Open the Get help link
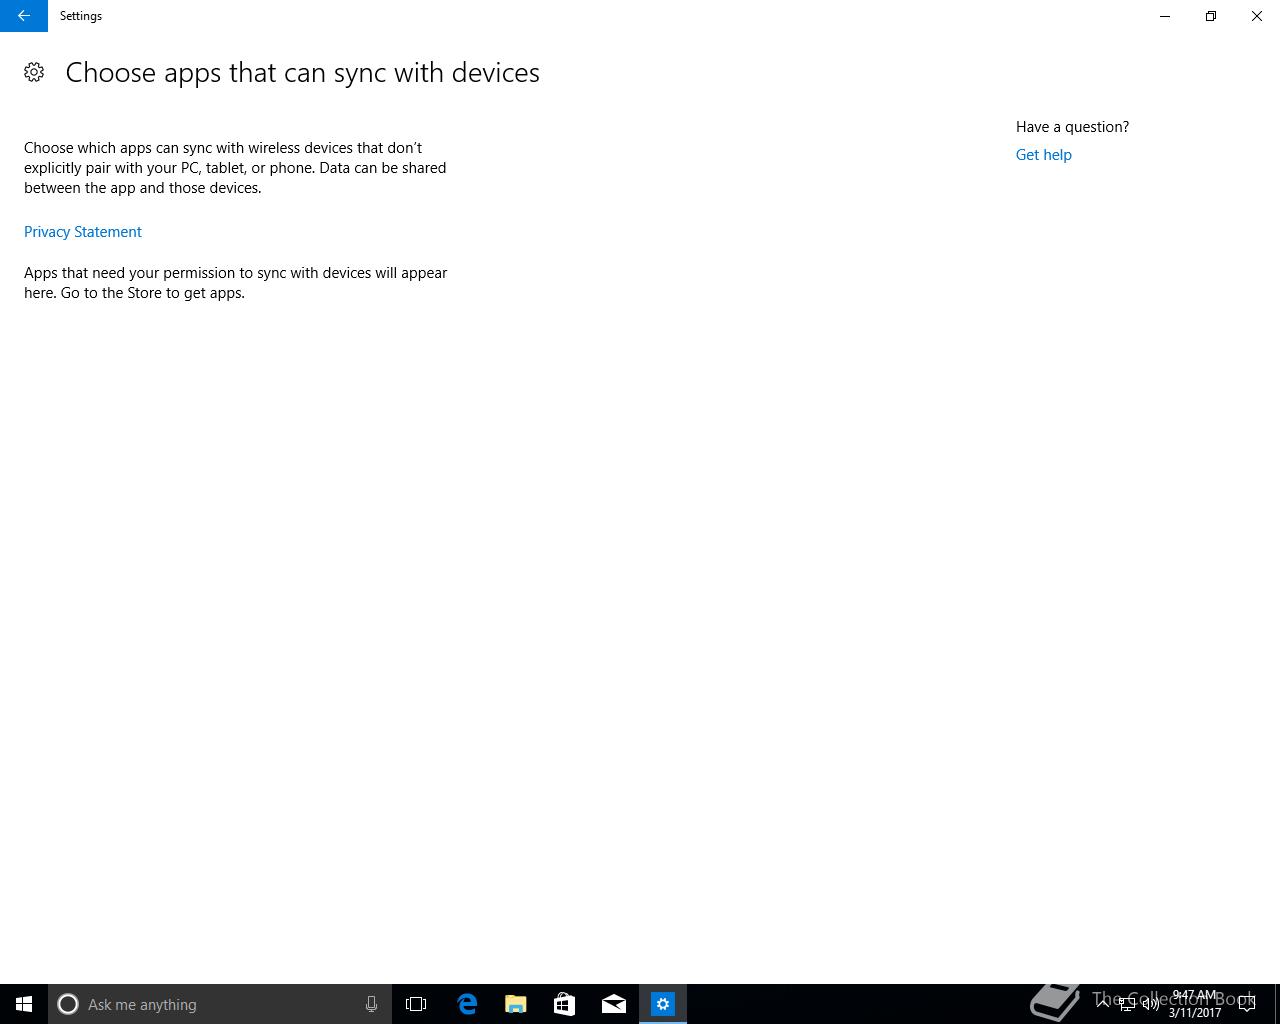This screenshot has height=1024, width=1280. 1043,155
